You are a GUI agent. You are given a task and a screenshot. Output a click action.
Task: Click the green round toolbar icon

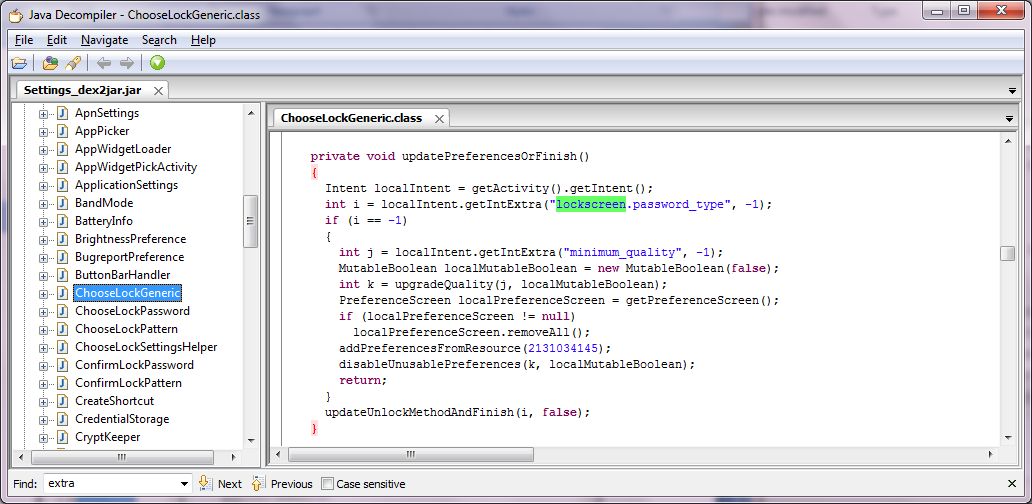(x=157, y=63)
